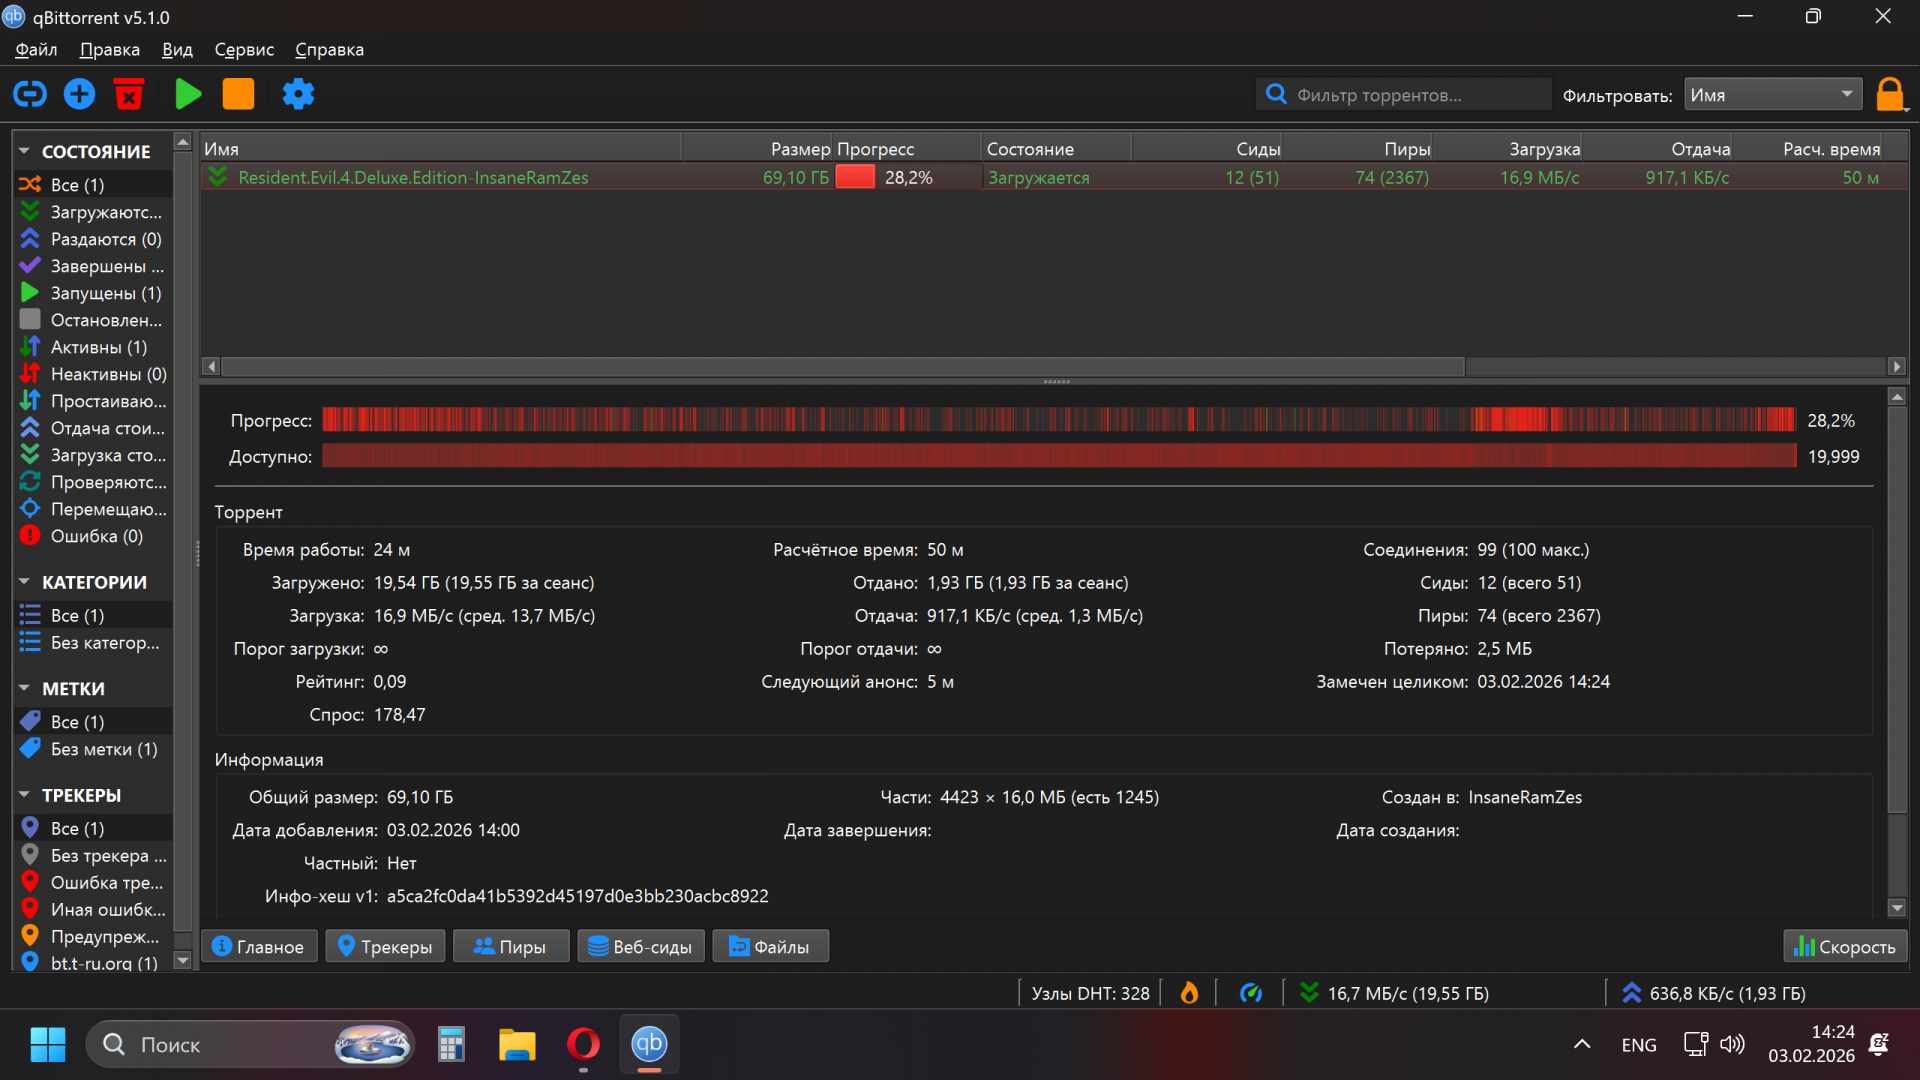Click the orange lock interface icon
This screenshot has width=1920, height=1080.
coord(1888,94)
